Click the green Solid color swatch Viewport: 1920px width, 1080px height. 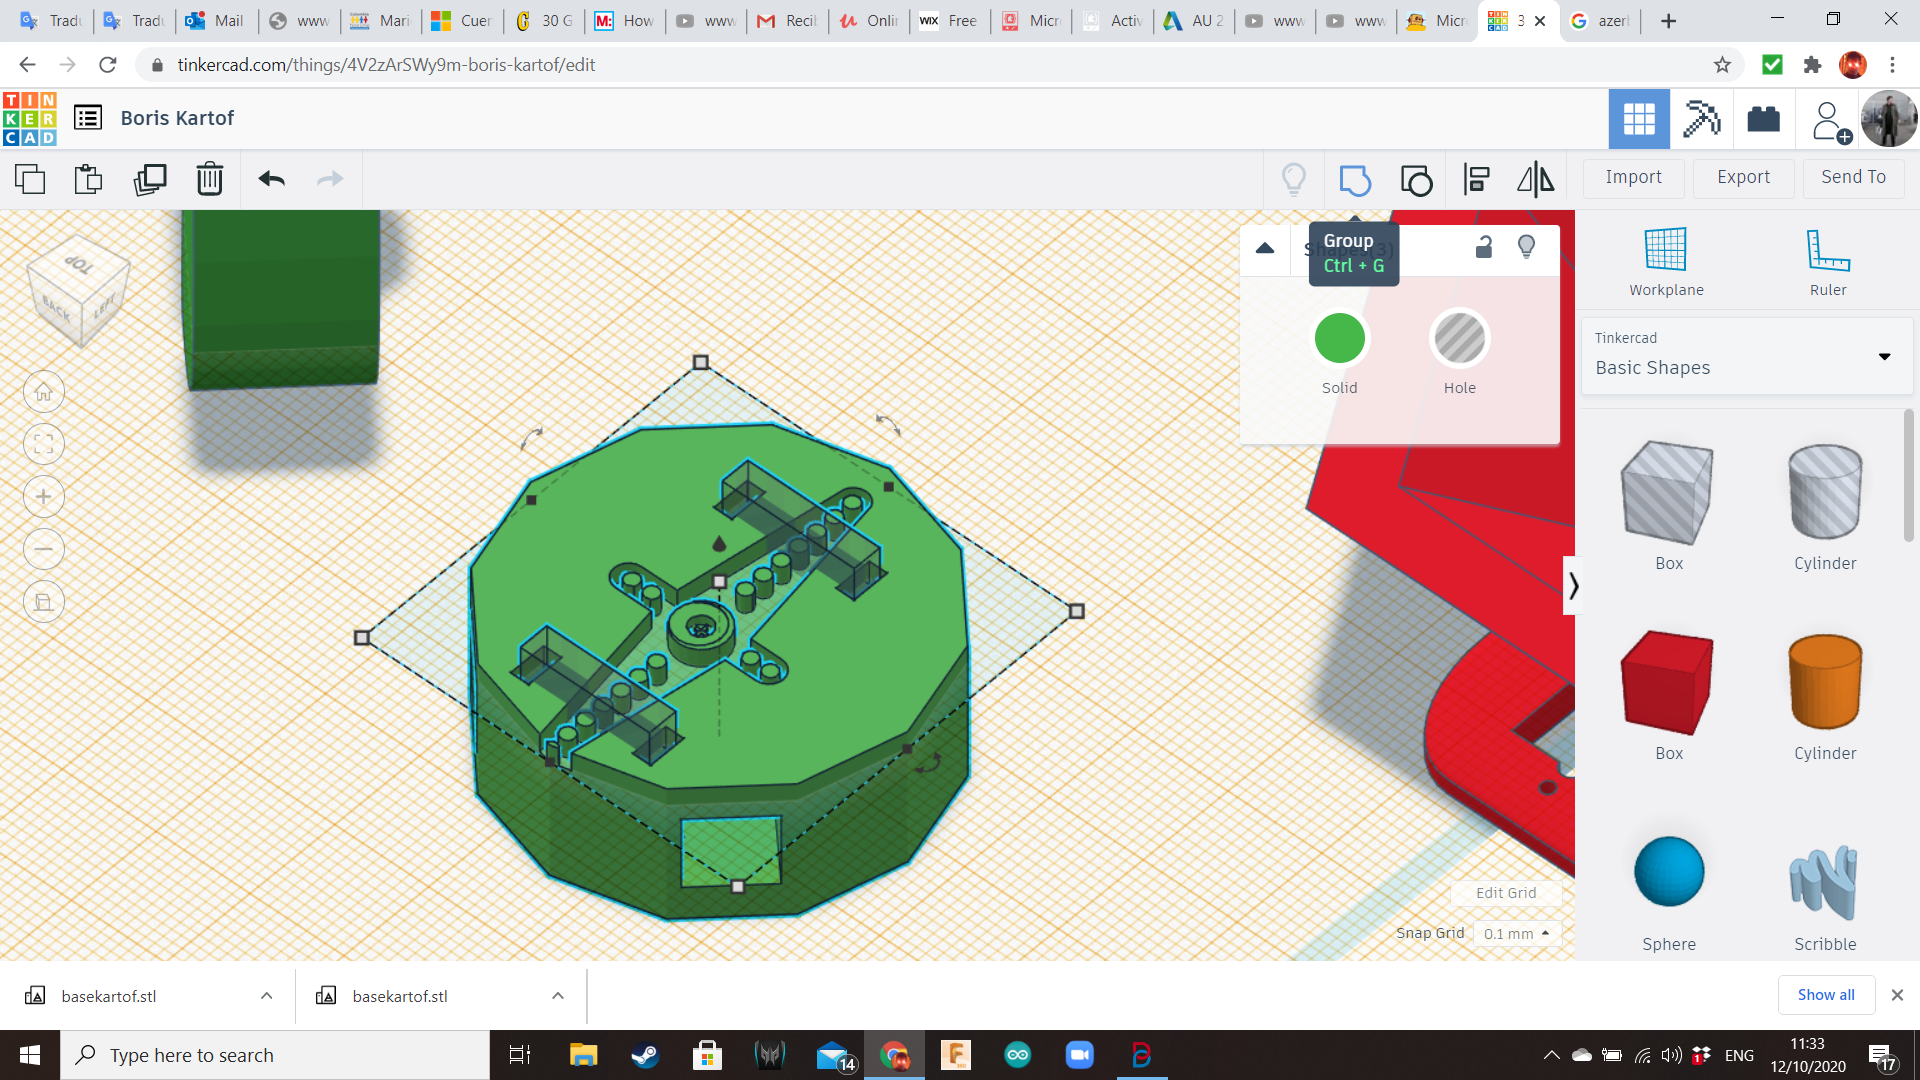pyautogui.click(x=1339, y=339)
